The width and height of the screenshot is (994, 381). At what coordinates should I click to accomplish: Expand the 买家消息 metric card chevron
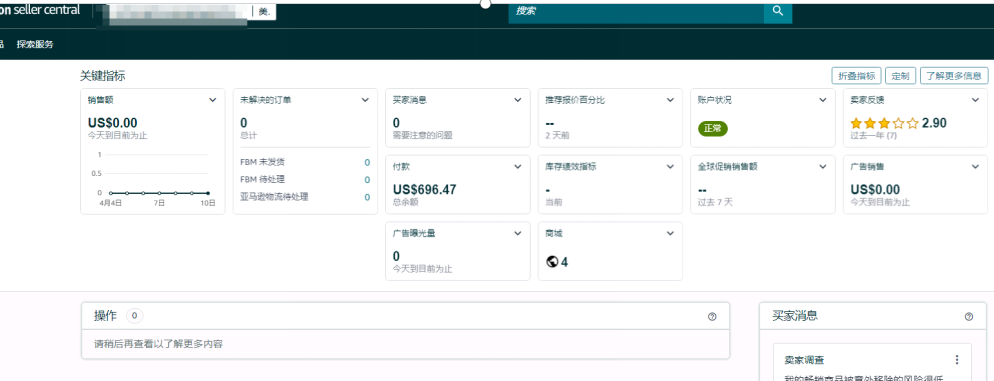518,100
